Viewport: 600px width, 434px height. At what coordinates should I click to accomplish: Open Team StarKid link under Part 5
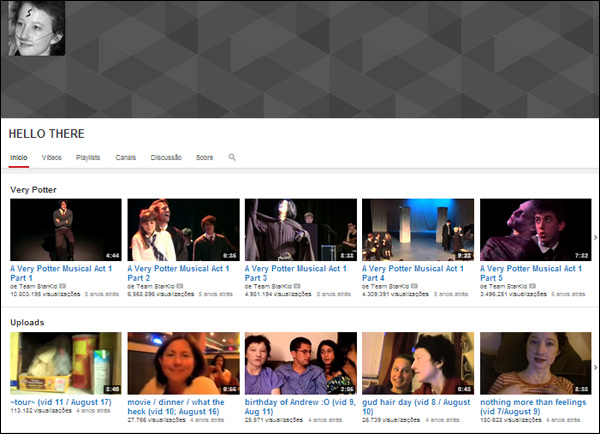point(507,286)
